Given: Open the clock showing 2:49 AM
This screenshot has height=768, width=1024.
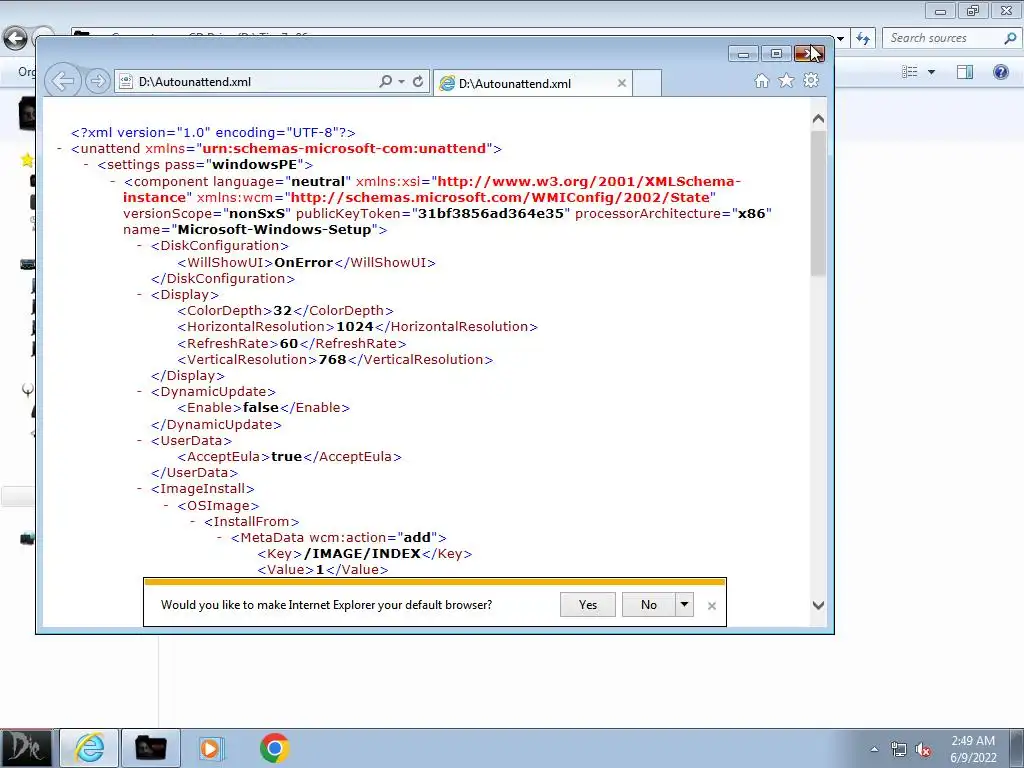Looking at the screenshot, I should [973, 749].
